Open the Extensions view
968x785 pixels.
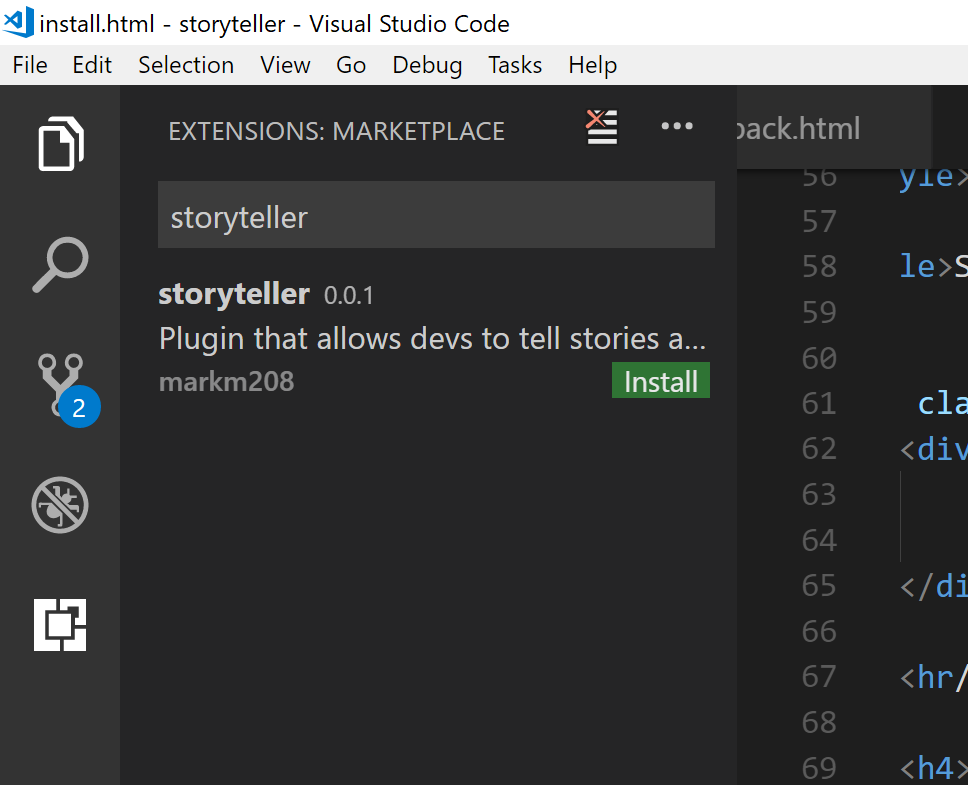coord(60,625)
